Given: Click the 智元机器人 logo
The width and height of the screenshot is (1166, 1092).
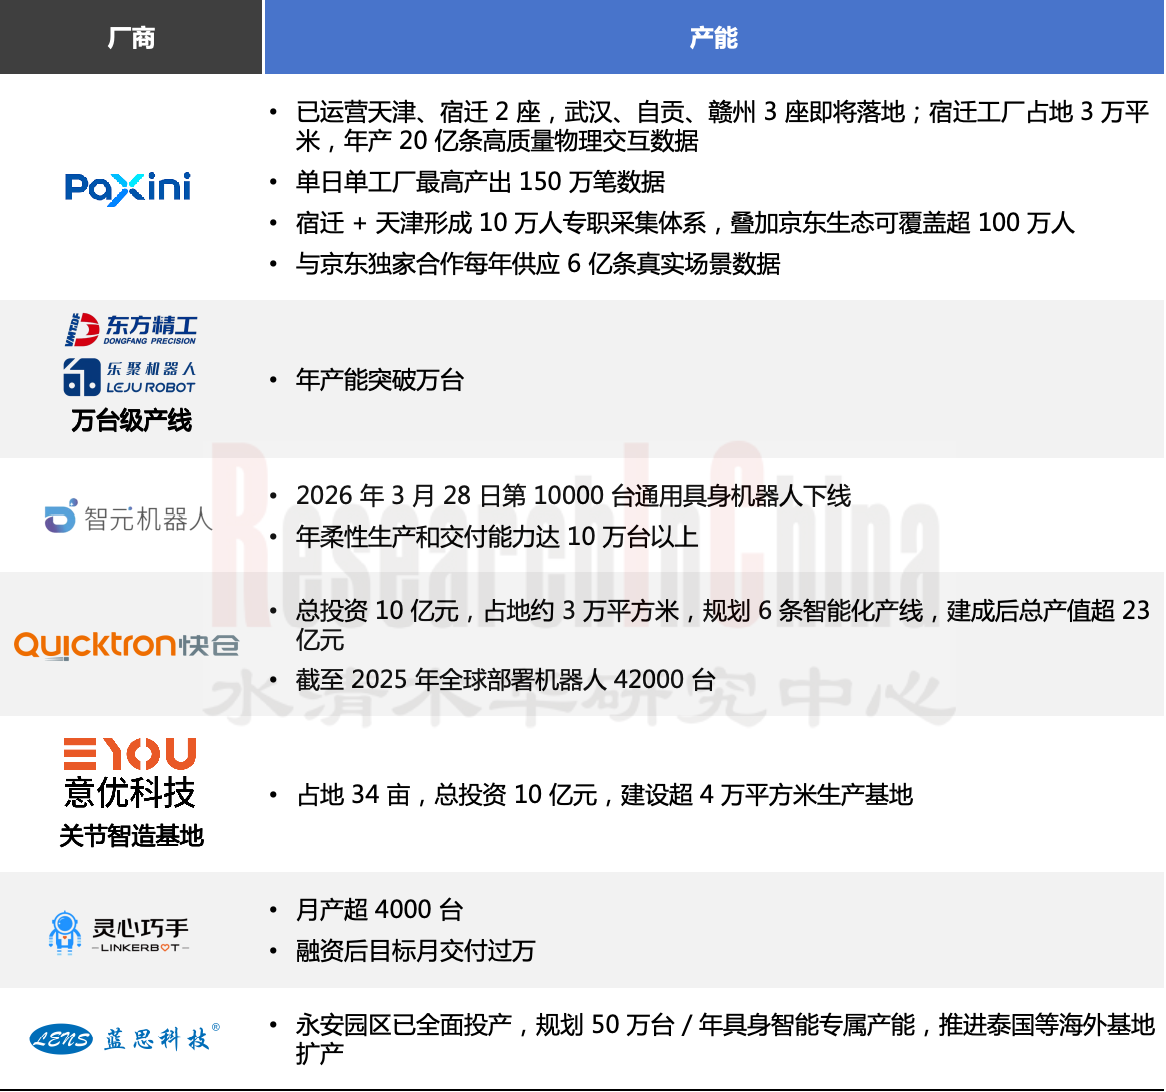Looking at the screenshot, I should [x=129, y=517].
